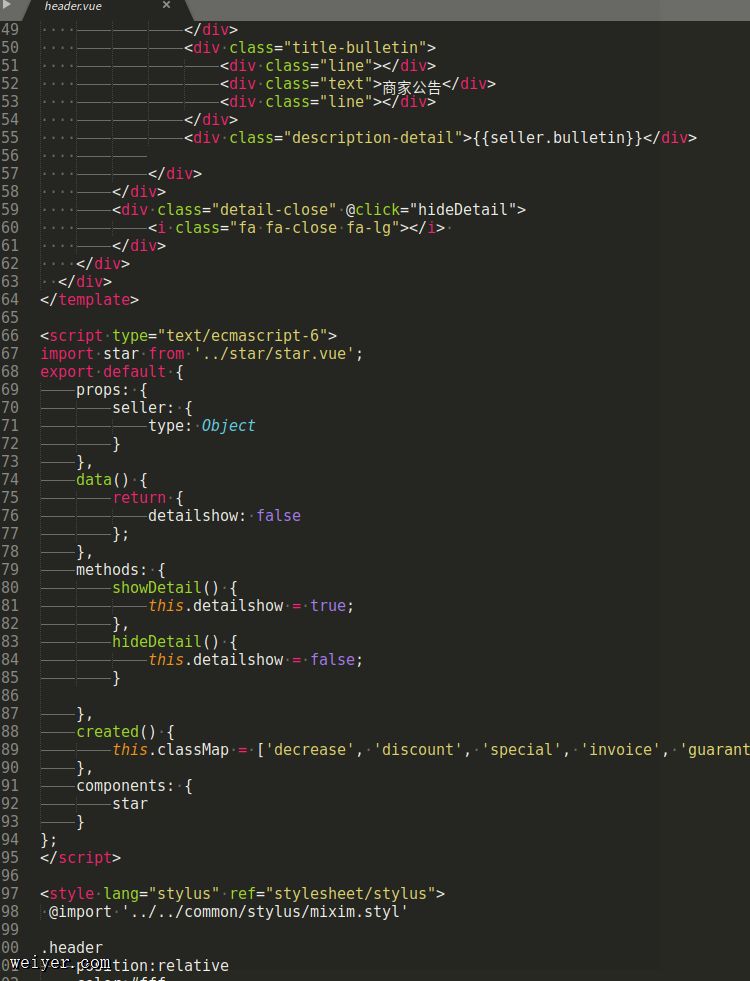Click the "showDetail()" method definition
This screenshot has height=981, width=750.
[166, 587]
